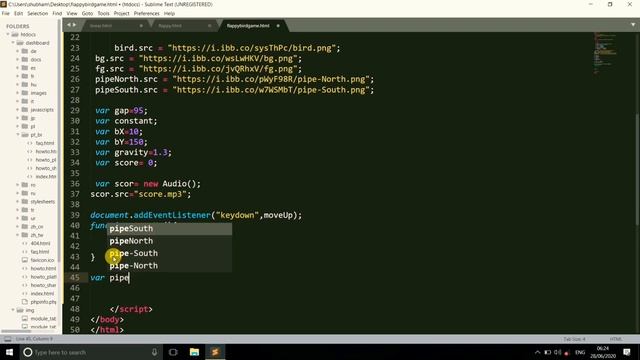
Task: Click the volume icon in system tray
Action: (557, 352)
